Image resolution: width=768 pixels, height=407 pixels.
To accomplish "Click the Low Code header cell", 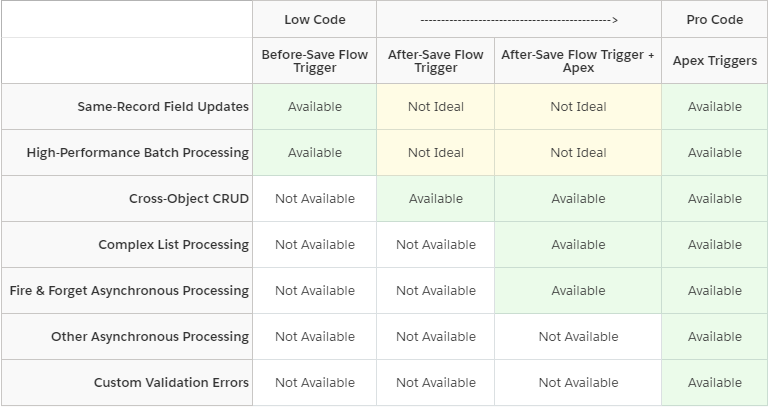I will pyautogui.click(x=314, y=20).
